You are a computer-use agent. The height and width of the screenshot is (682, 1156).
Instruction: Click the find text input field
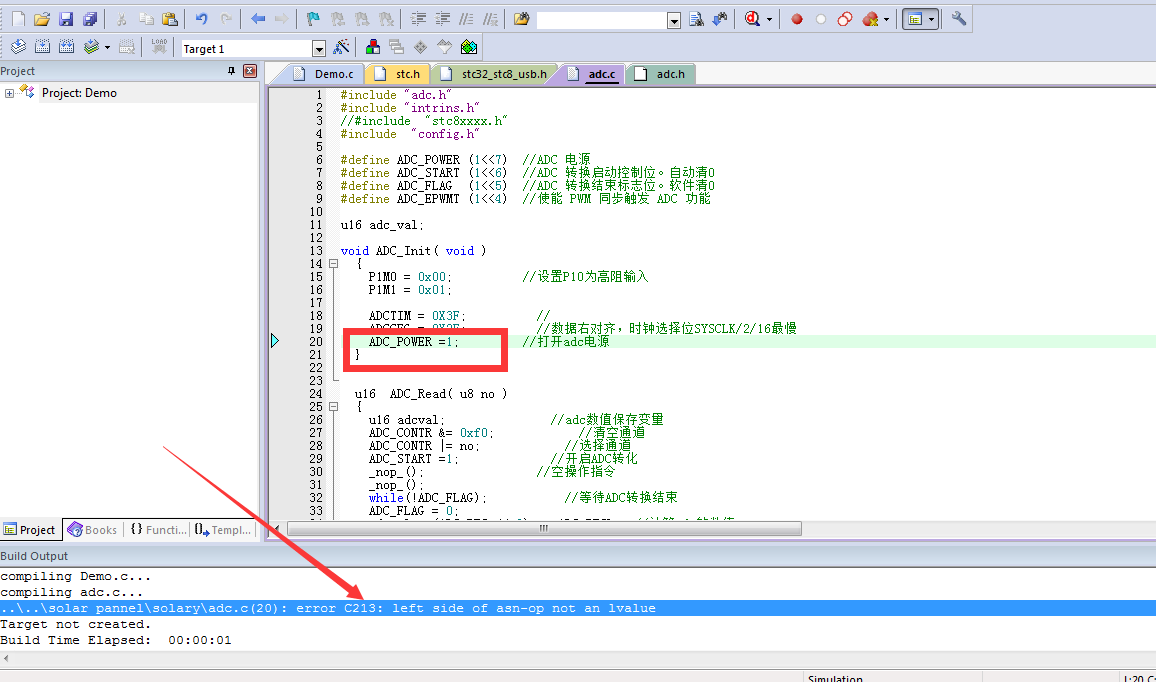pos(602,21)
